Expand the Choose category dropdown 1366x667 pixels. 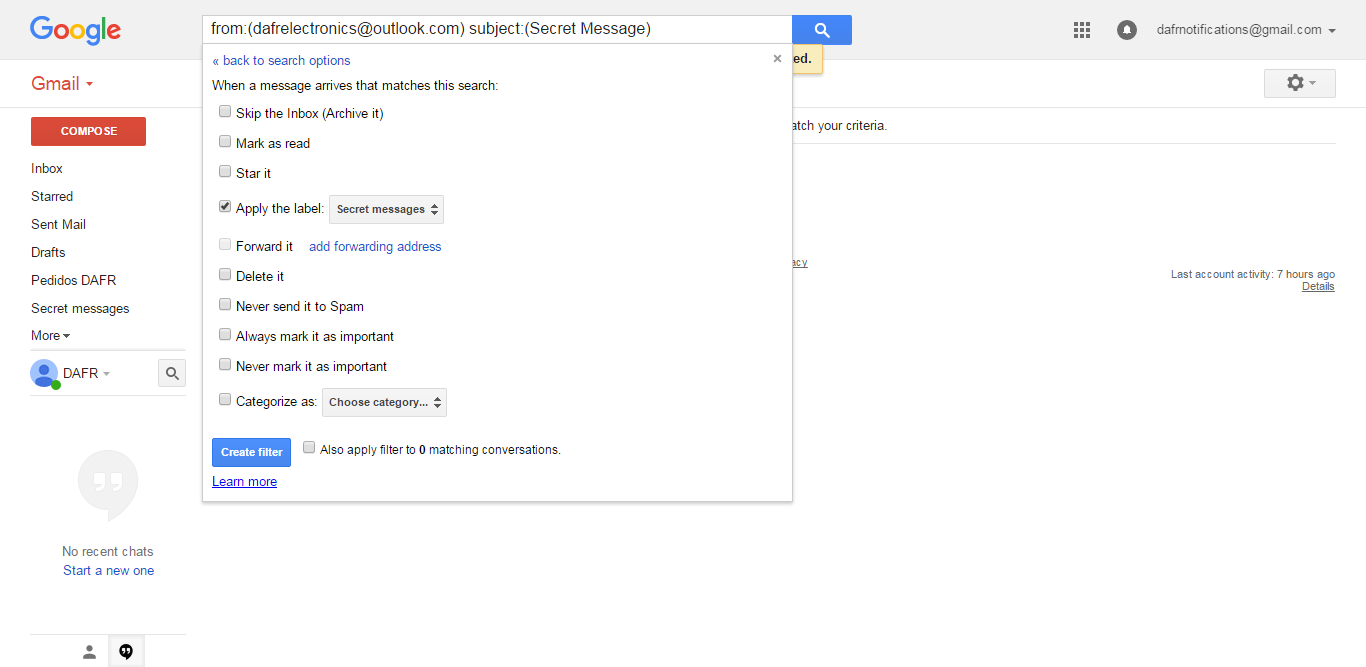tap(384, 402)
